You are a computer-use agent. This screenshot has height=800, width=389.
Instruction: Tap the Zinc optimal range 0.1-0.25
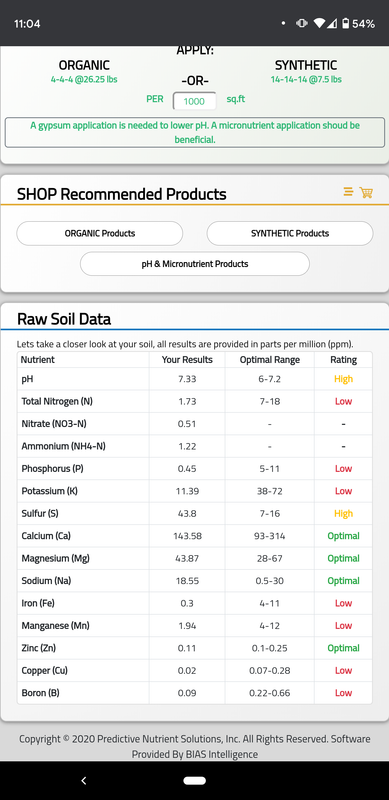(x=270, y=648)
